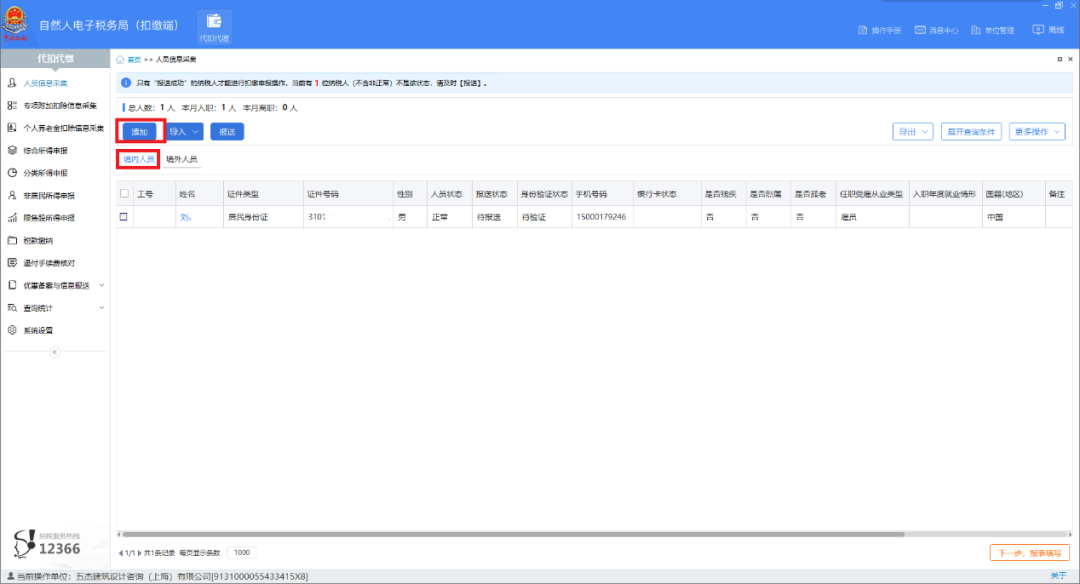The image size is (1080, 584).
Task: Click the user icon in the status bar
Action: [x=10, y=576]
